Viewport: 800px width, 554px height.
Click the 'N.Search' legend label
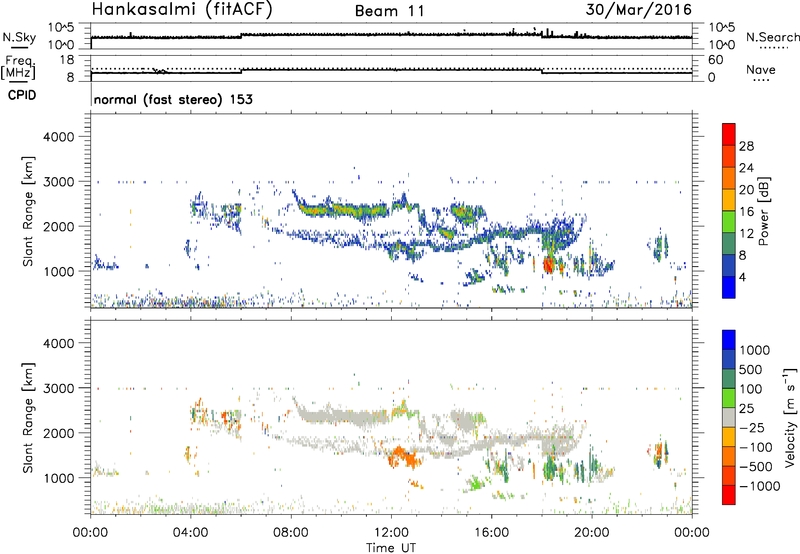pos(772,37)
